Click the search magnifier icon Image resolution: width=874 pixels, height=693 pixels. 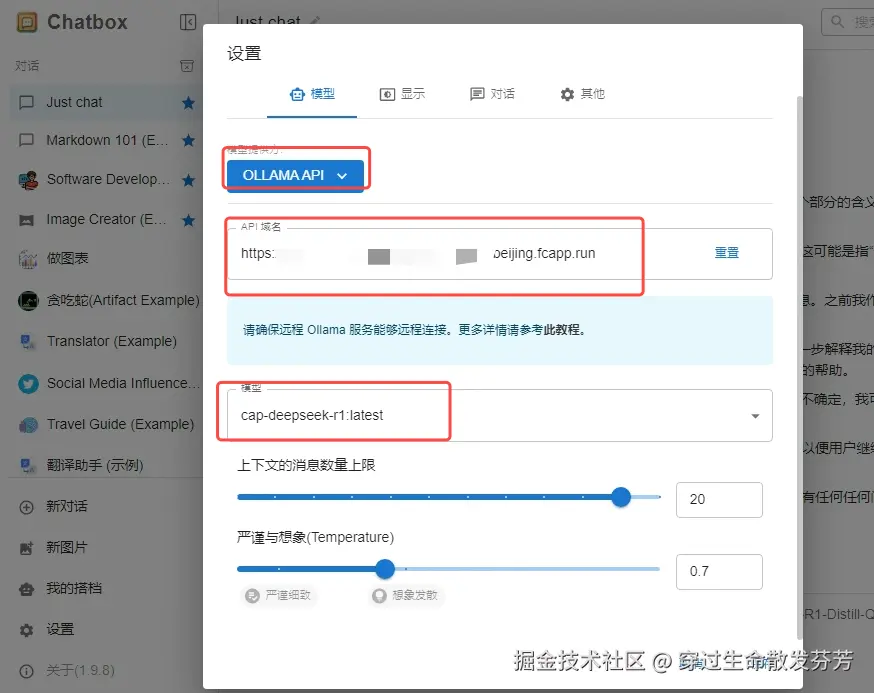click(x=837, y=22)
